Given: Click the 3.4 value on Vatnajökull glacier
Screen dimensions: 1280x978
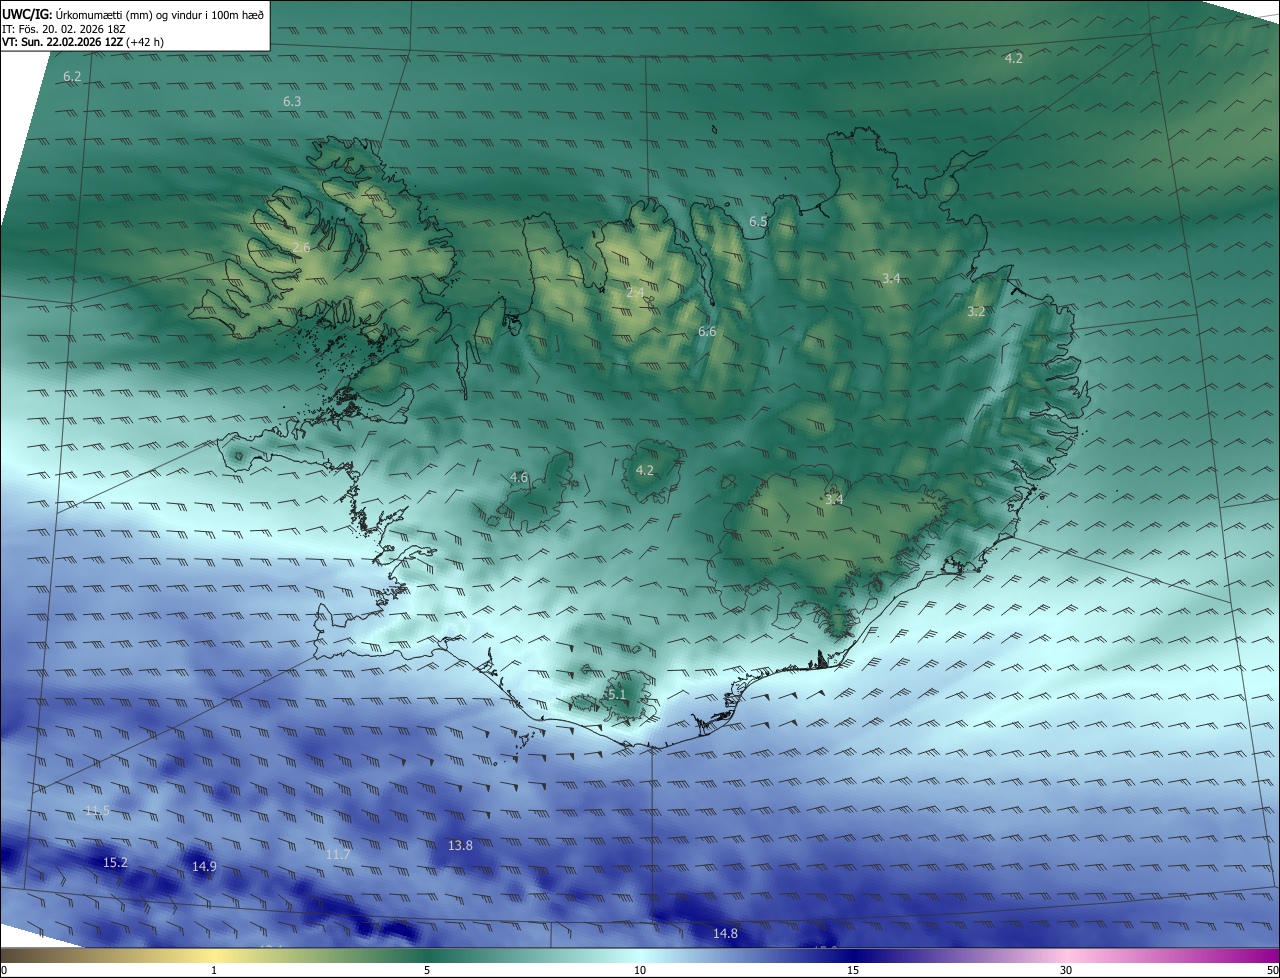Looking at the screenshot, I should (834, 499).
